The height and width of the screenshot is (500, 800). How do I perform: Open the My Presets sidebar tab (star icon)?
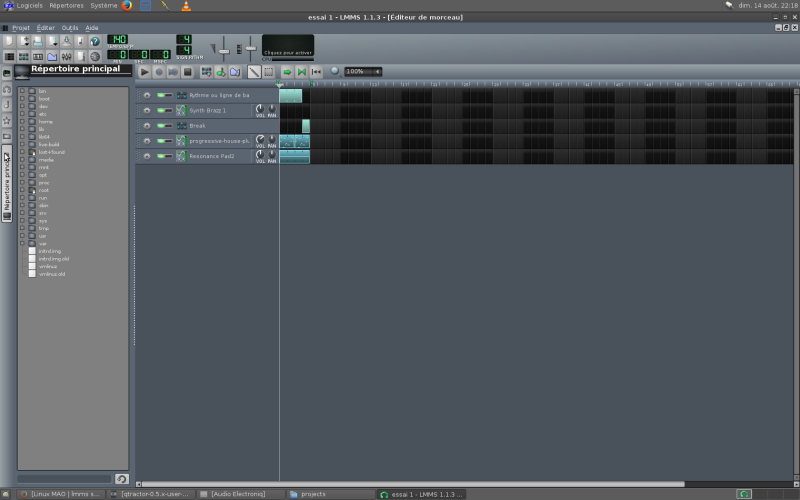coord(7,121)
